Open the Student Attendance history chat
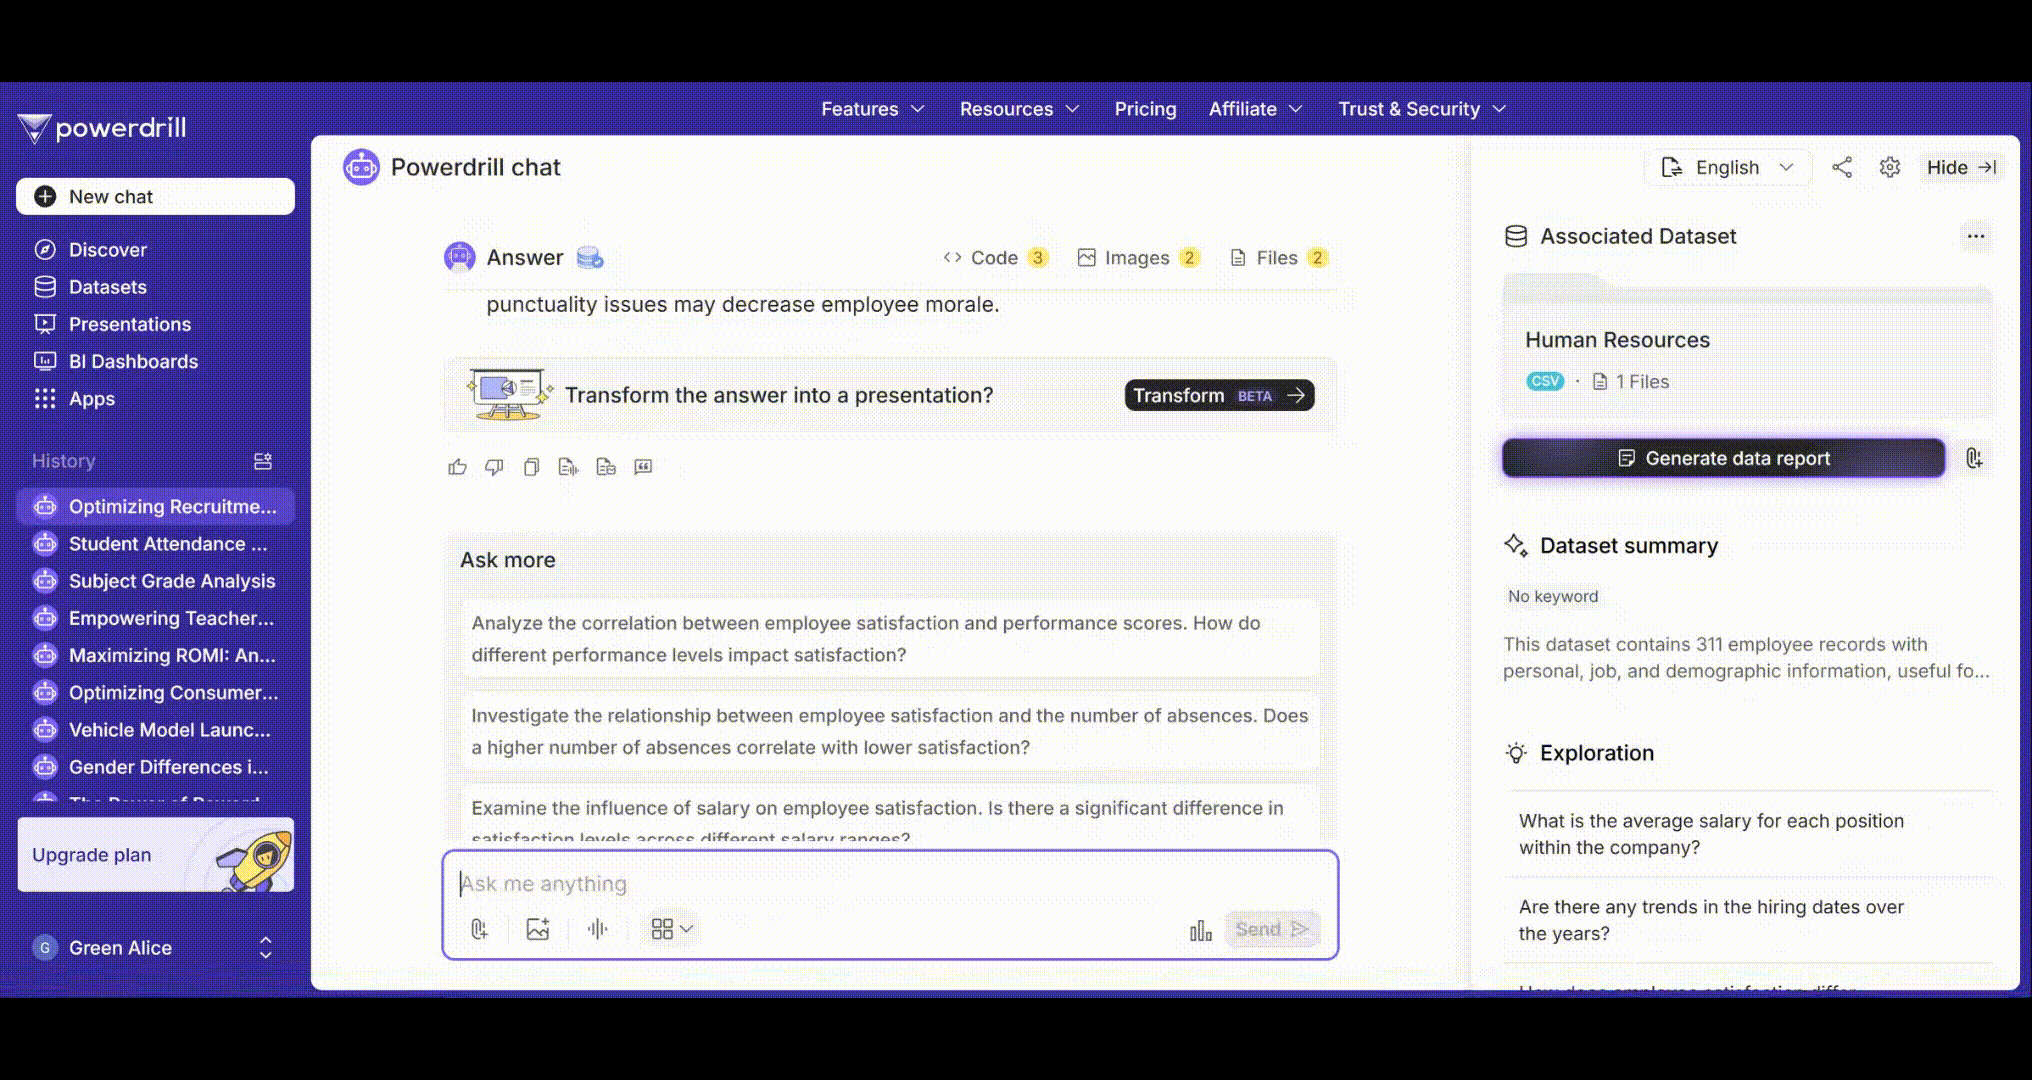Image resolution: width=2032 pixels, height=1080 pixels. [x=155, y=544]
